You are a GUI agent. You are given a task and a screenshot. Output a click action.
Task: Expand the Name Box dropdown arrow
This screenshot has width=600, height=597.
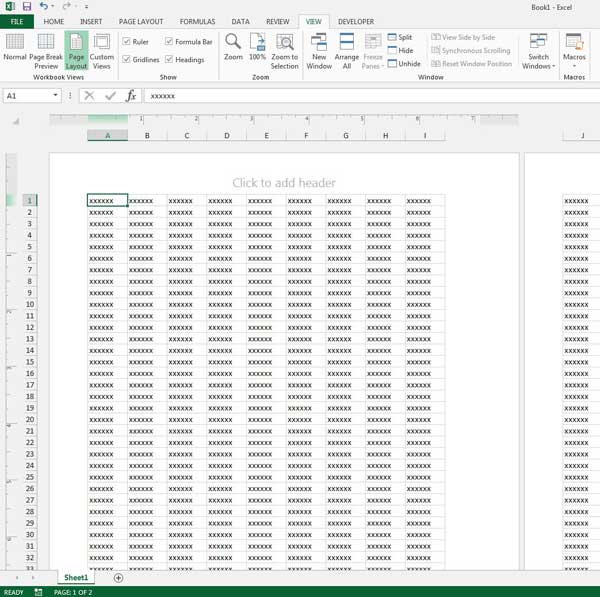coord(56,96)
